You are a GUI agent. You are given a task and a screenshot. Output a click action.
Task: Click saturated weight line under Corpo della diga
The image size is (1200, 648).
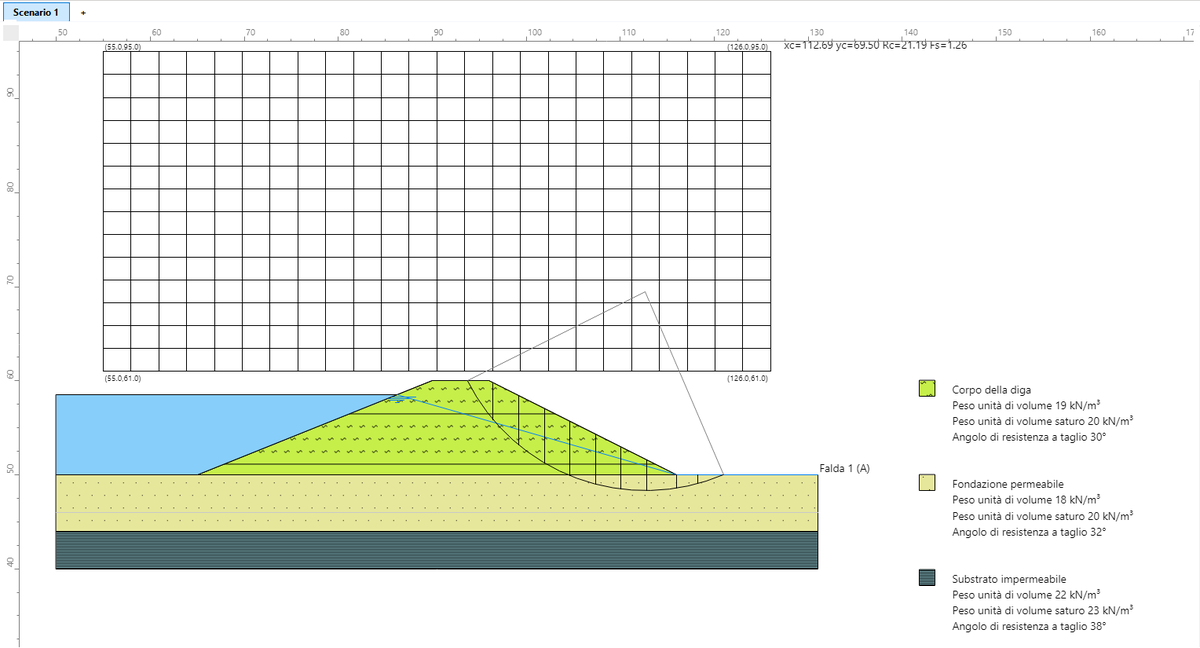coord(1042,421)
